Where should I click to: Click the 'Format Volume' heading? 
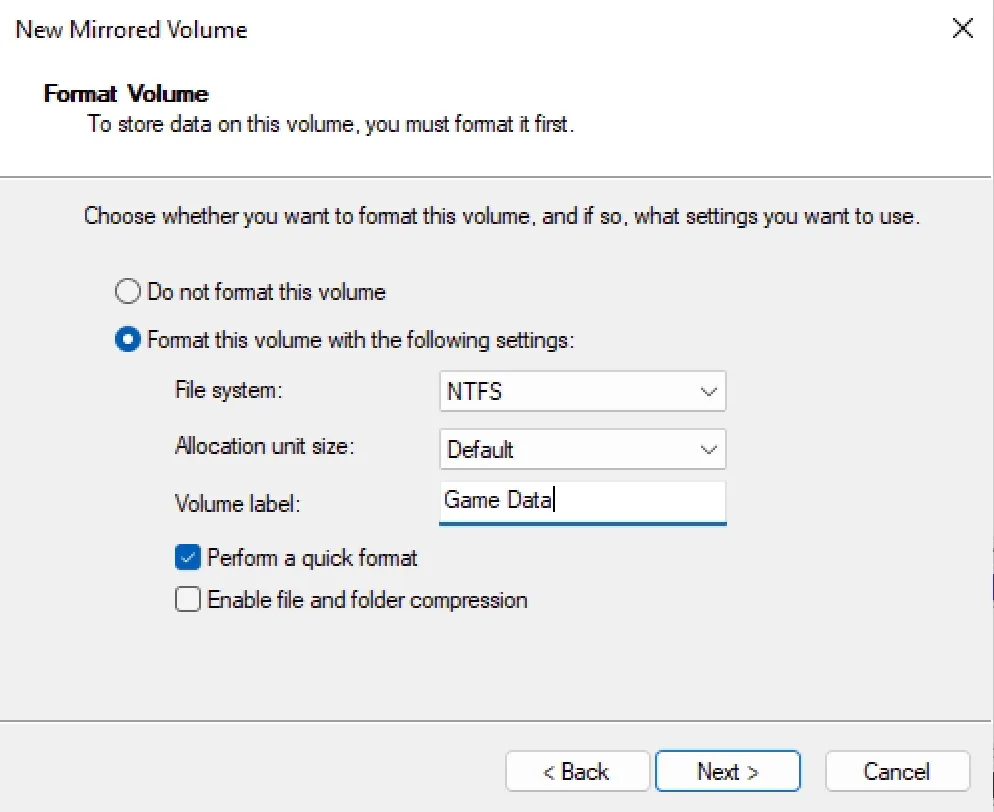[x=125, y=93]
